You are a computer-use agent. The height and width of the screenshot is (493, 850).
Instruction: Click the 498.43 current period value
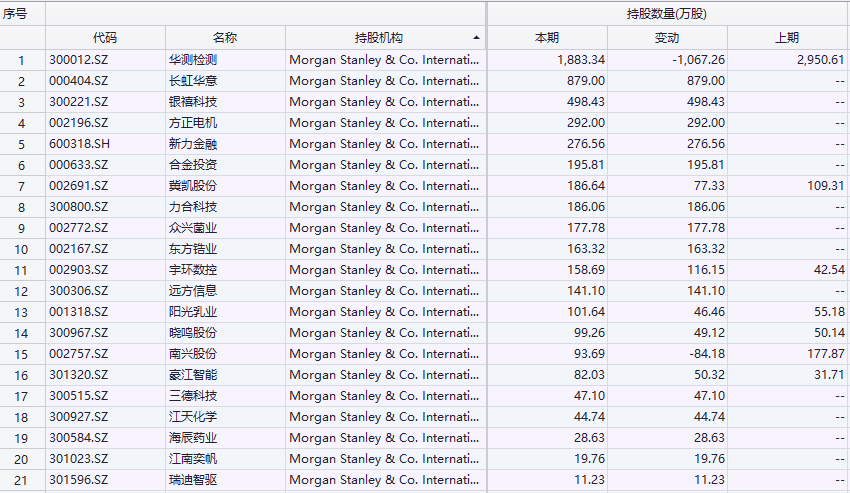tap(586, 102)
